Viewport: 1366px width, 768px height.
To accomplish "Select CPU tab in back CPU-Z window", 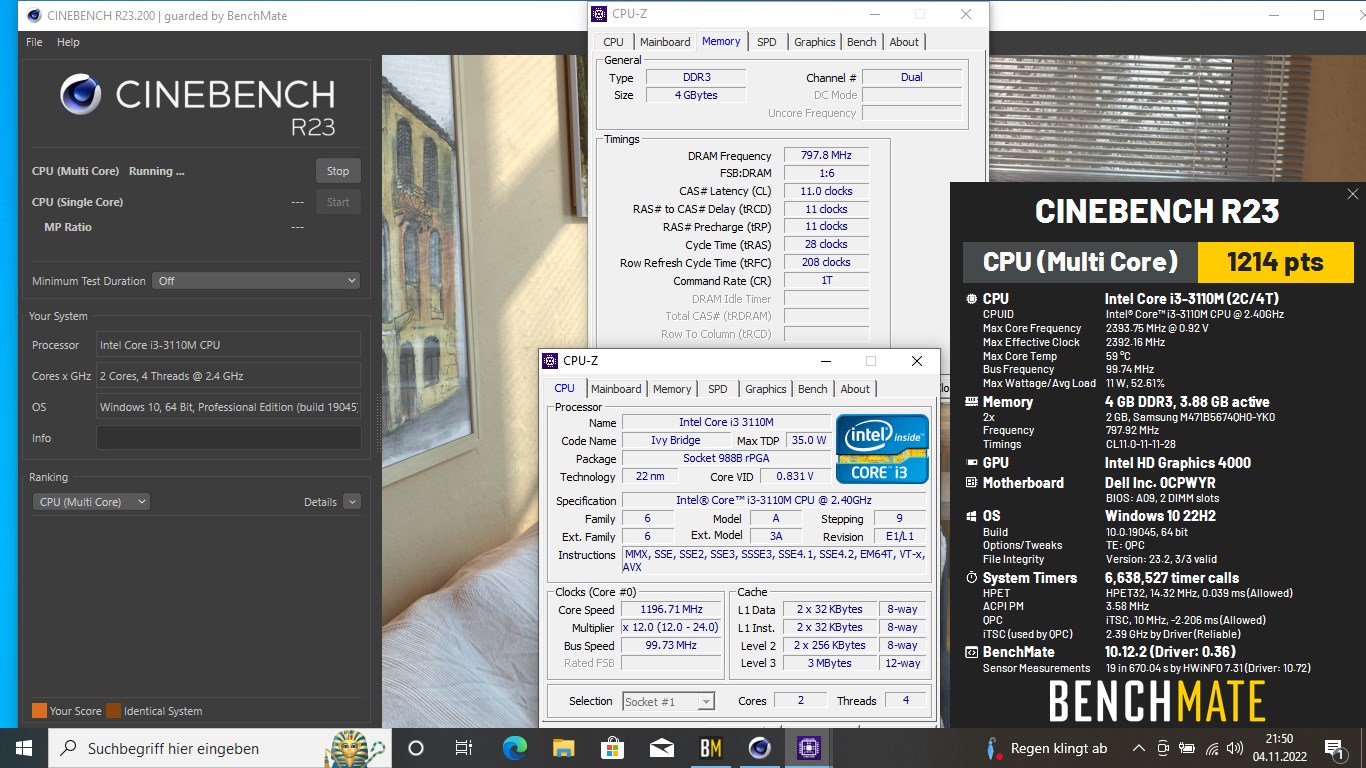I will (613, 42).
